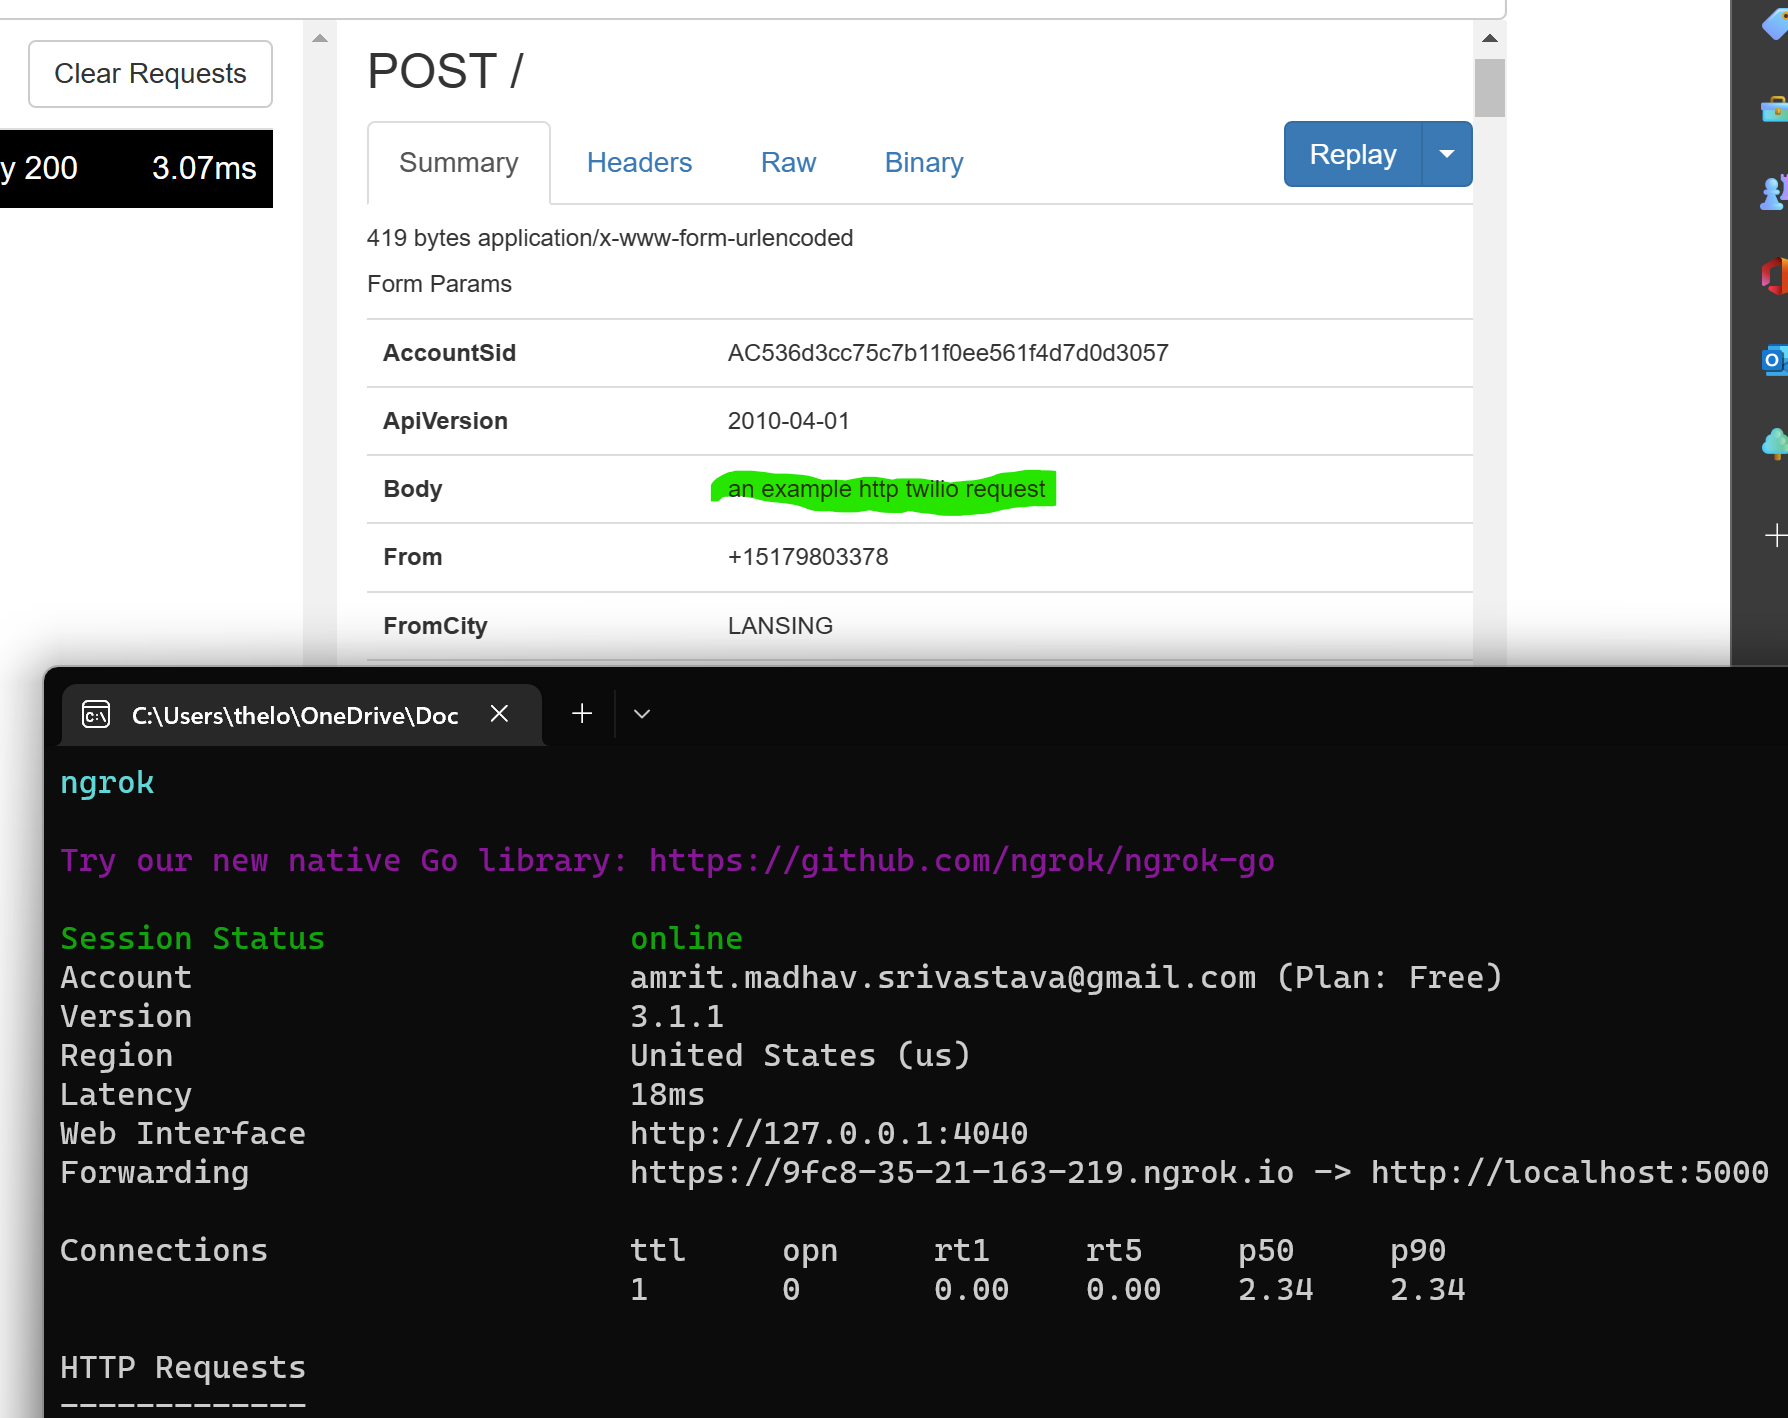Click the "ApiVersion" parameter name
Screen dimensions: 1788x1418
click(445, 421)
